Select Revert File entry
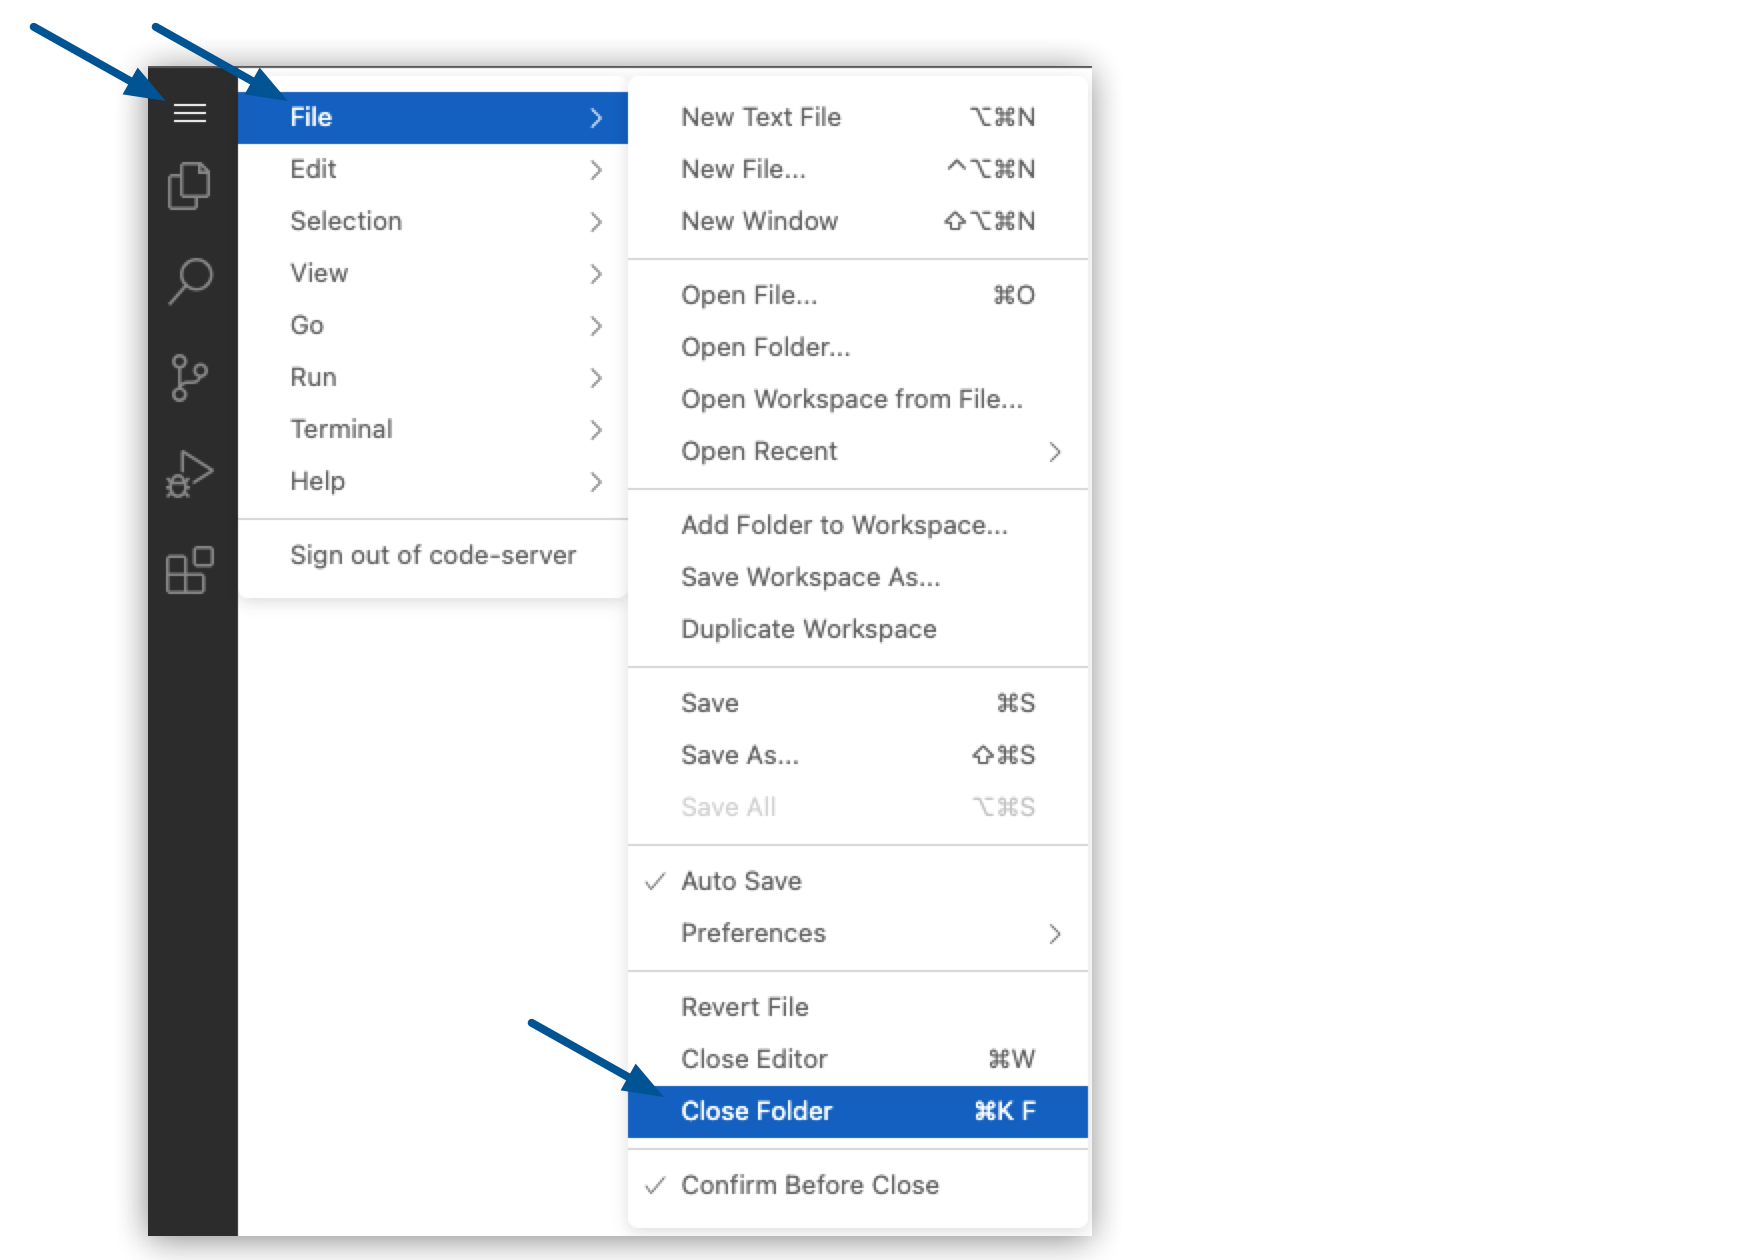 [x=745, y=1007]
